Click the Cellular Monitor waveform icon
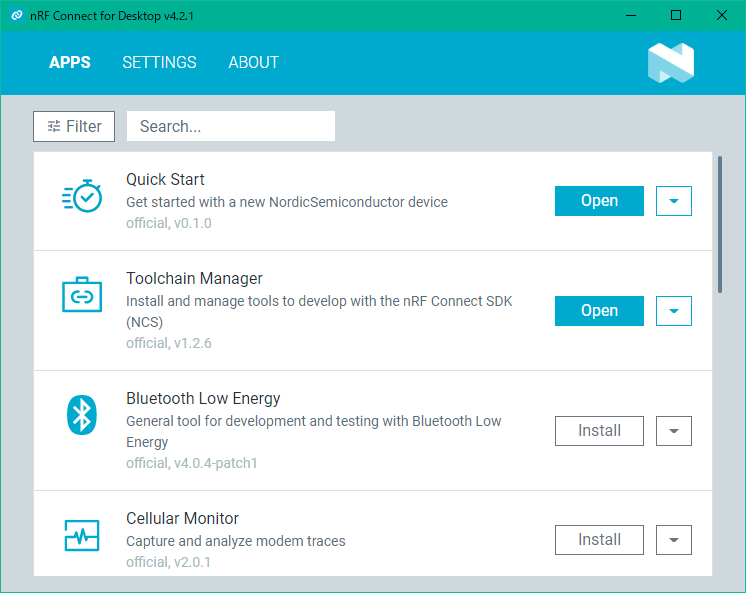 point(82,535)
